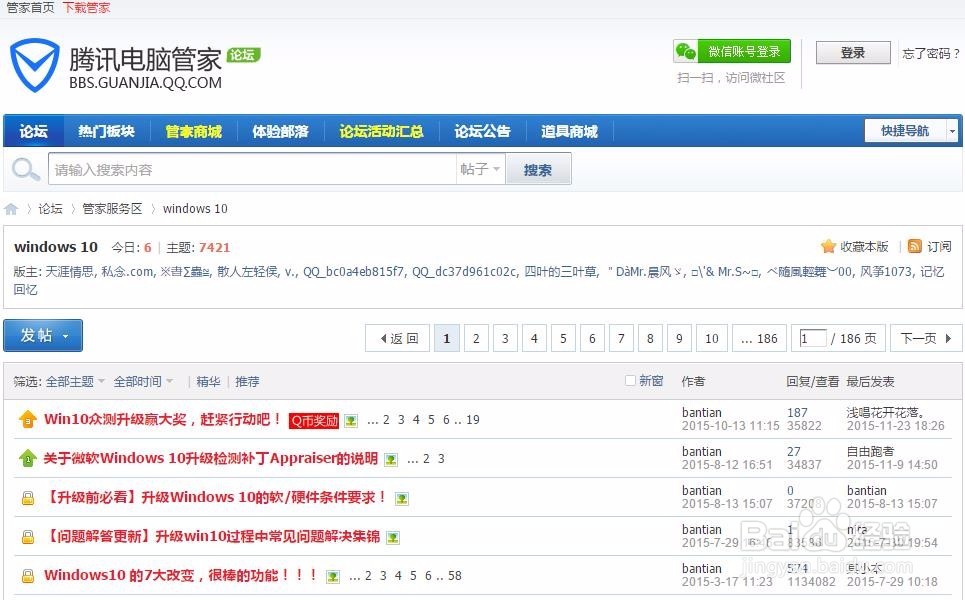Open thread 升级Windows 10的软/硬件条件要求
The width and height of the screenshot is (965, 600).
click(217, 497)
